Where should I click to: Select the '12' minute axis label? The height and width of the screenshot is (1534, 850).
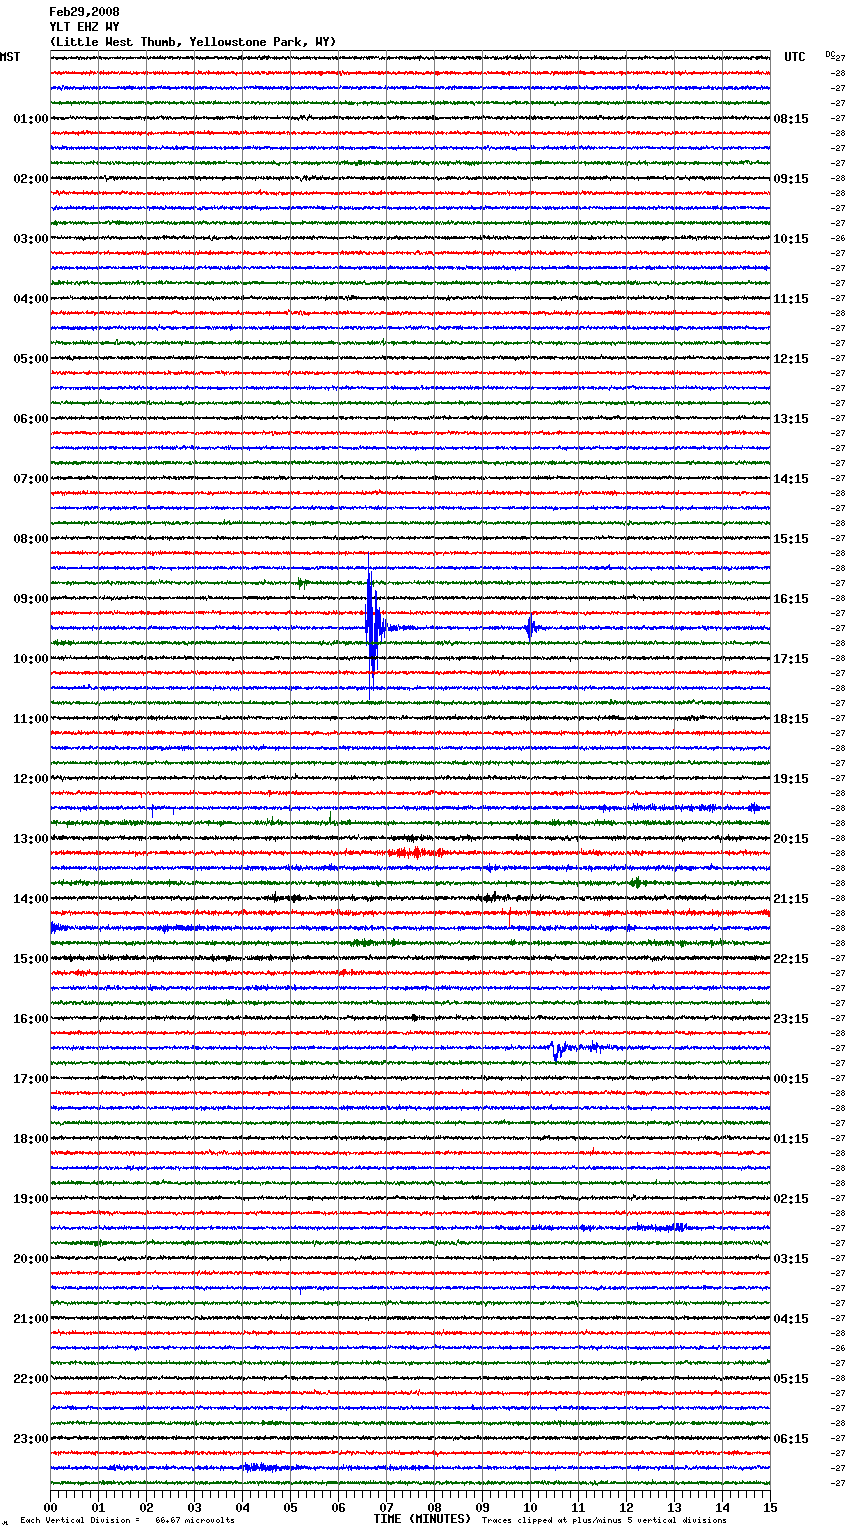(x=626, y=1507)
